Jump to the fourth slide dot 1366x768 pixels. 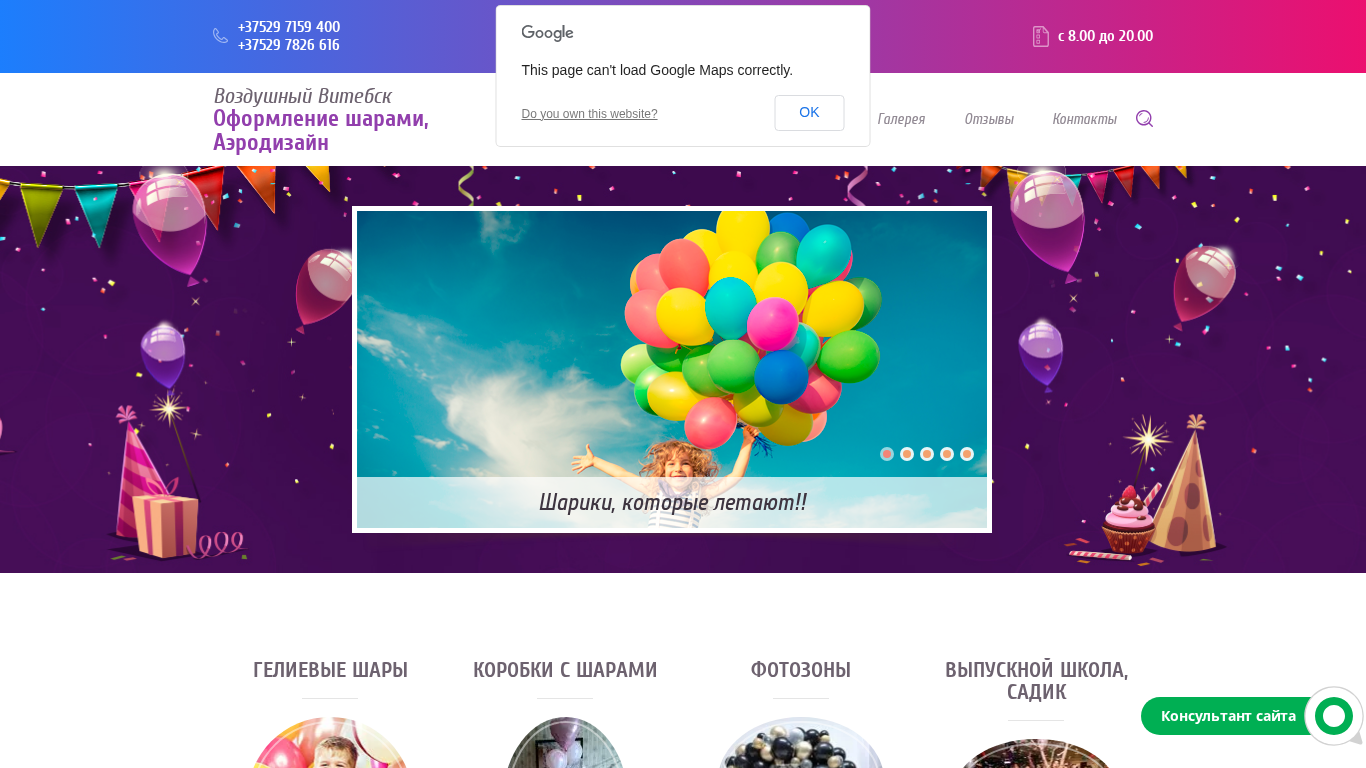947,454
